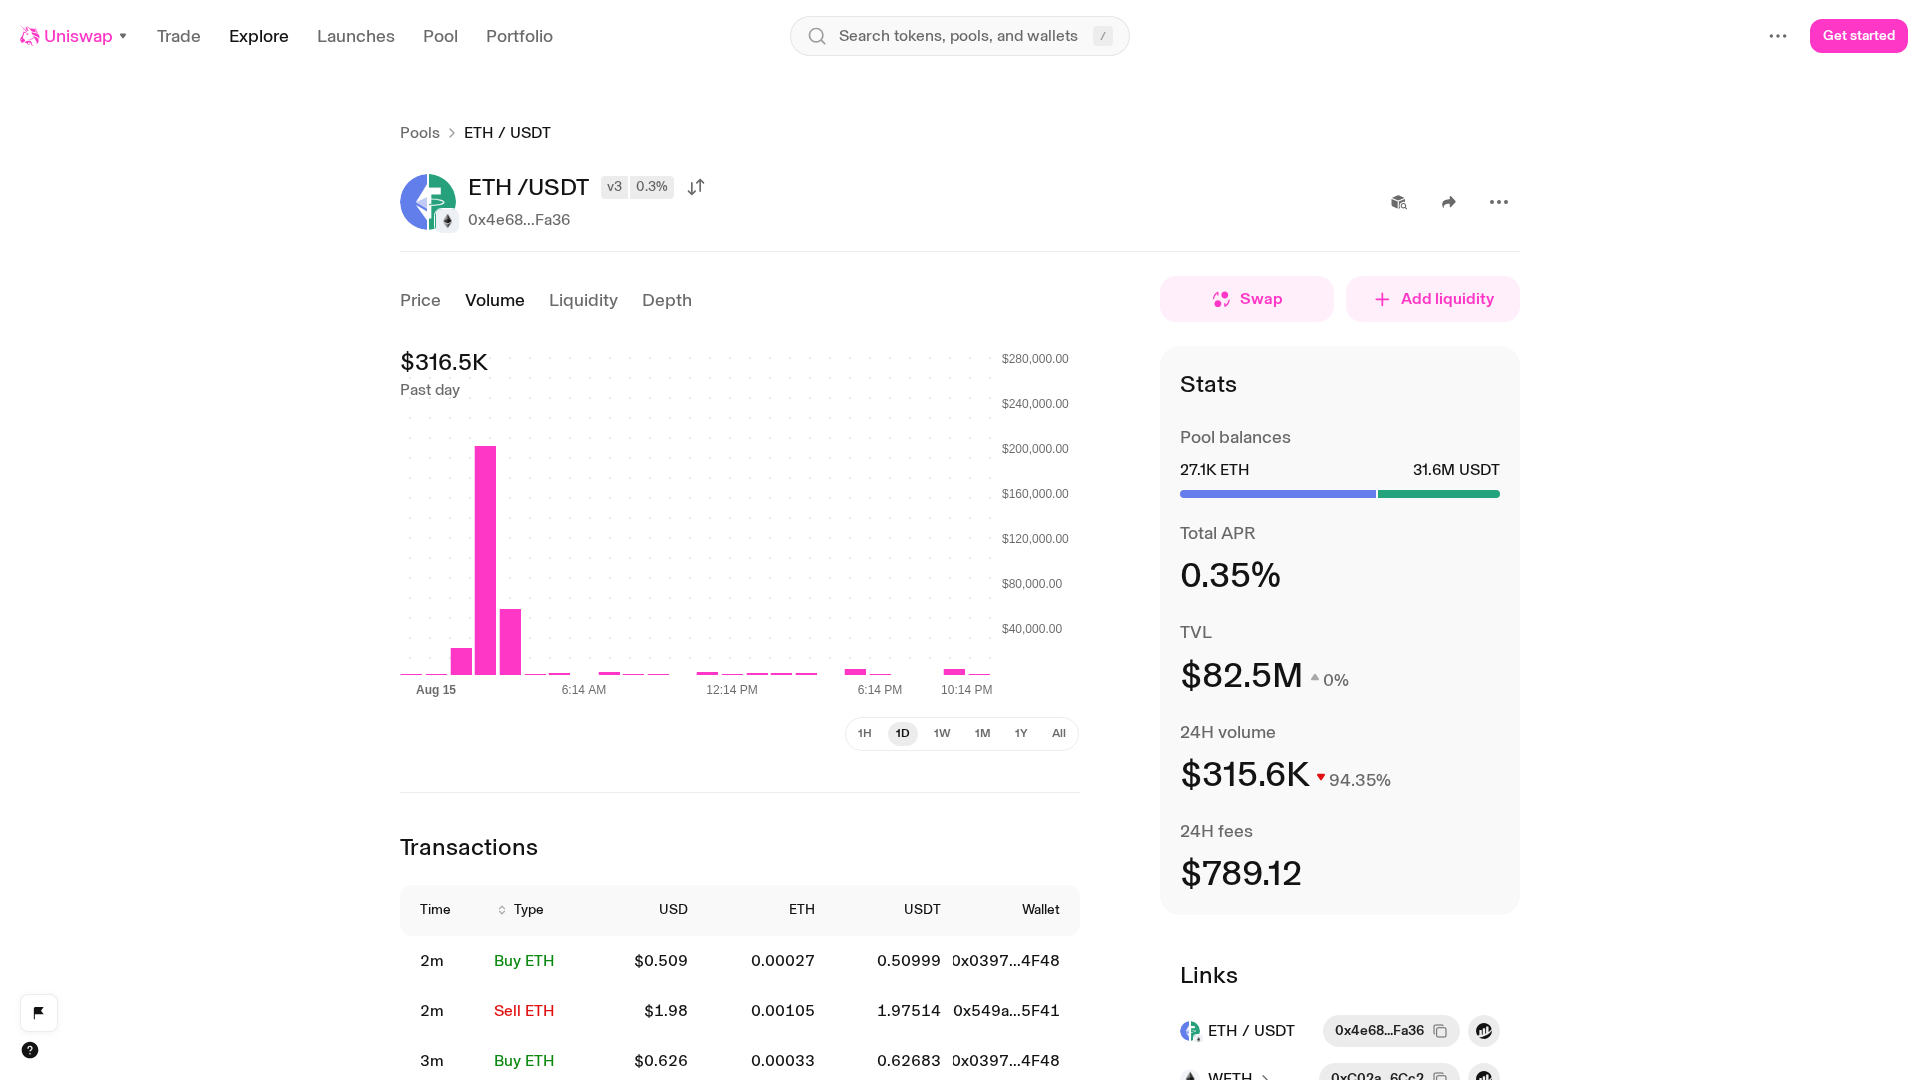Viewport: 1920px width, 1080px height.
Task: Select the 1H time range
Action: pyautogui.click(x=865, y=734)
